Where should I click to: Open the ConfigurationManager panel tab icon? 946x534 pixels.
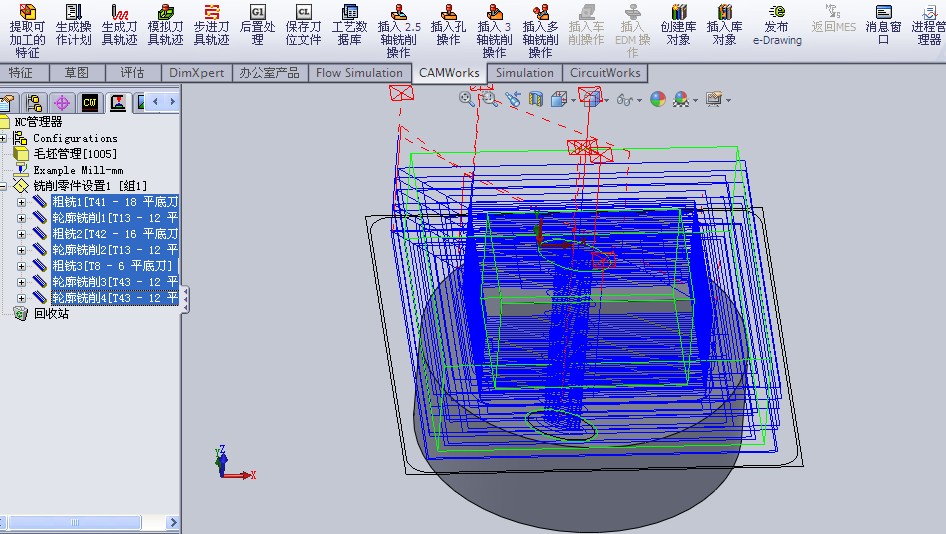34,103
